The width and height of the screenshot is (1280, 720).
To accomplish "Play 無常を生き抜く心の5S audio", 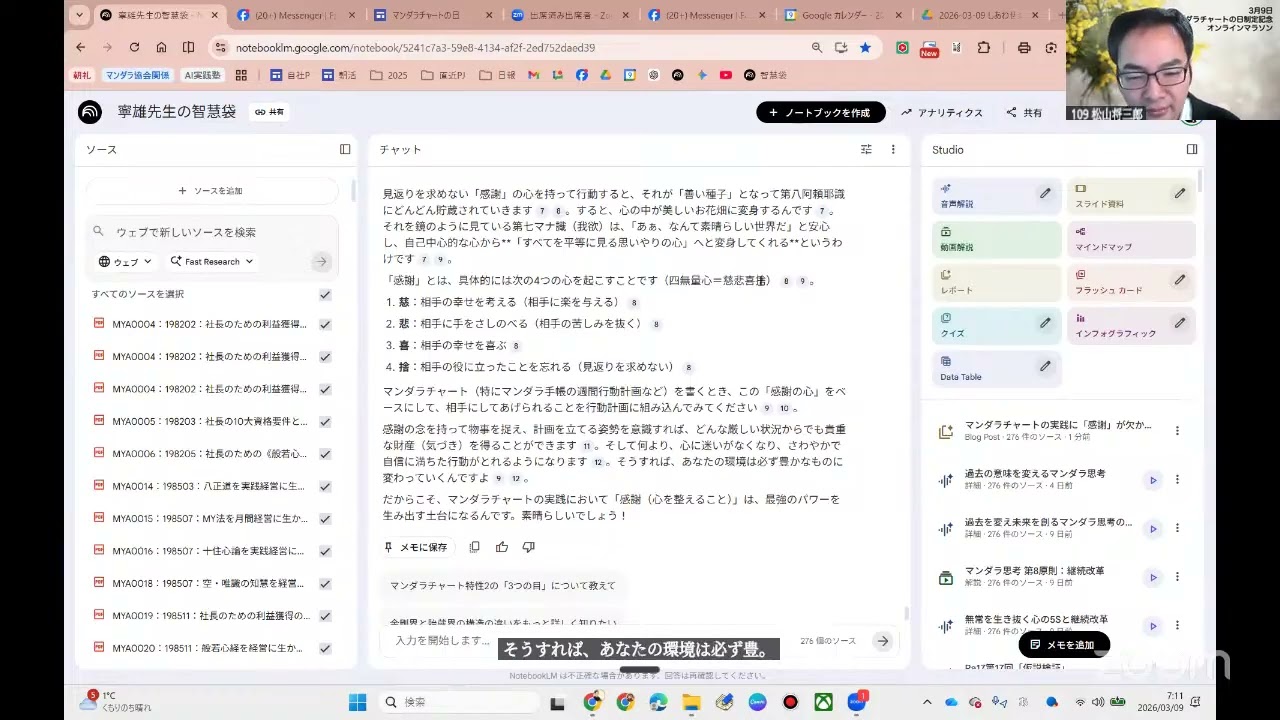I will 1153,626.
